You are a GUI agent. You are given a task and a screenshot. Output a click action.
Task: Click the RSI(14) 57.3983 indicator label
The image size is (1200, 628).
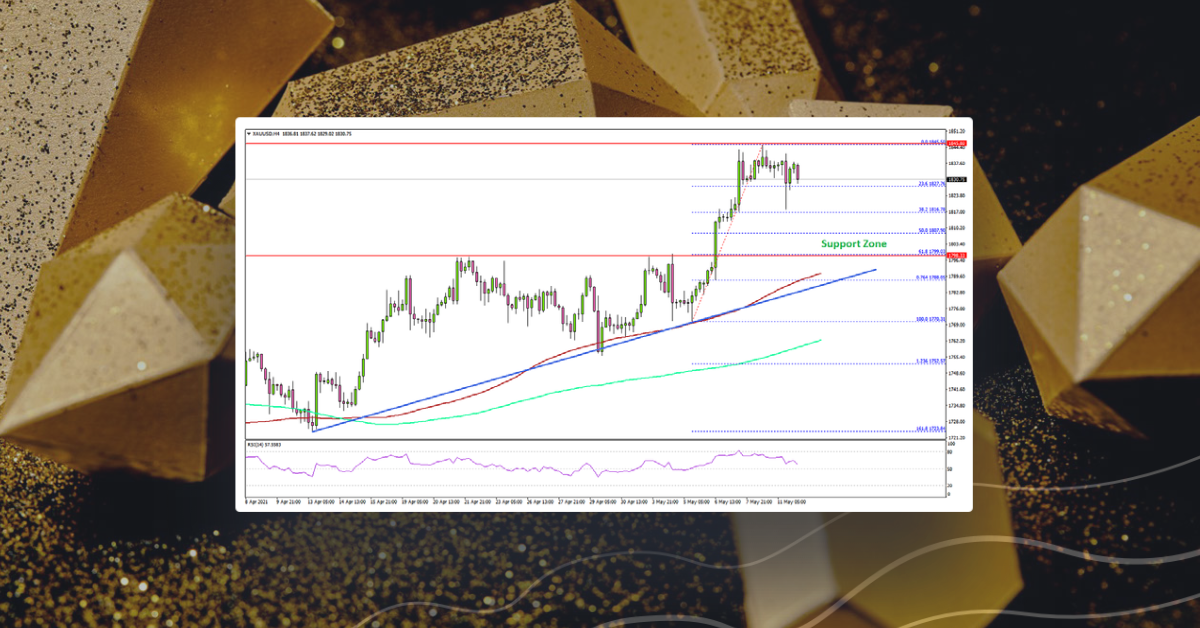click(x=268, y=446)
